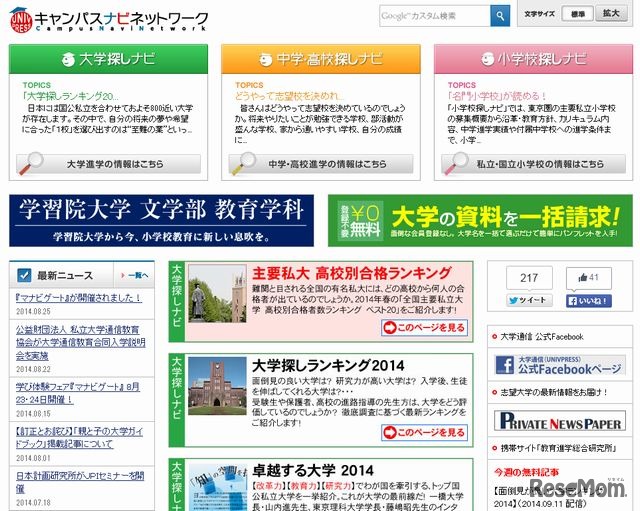Click the Campus Navi Network logo
The image size is (640, 511).
(x=109, y=20)
